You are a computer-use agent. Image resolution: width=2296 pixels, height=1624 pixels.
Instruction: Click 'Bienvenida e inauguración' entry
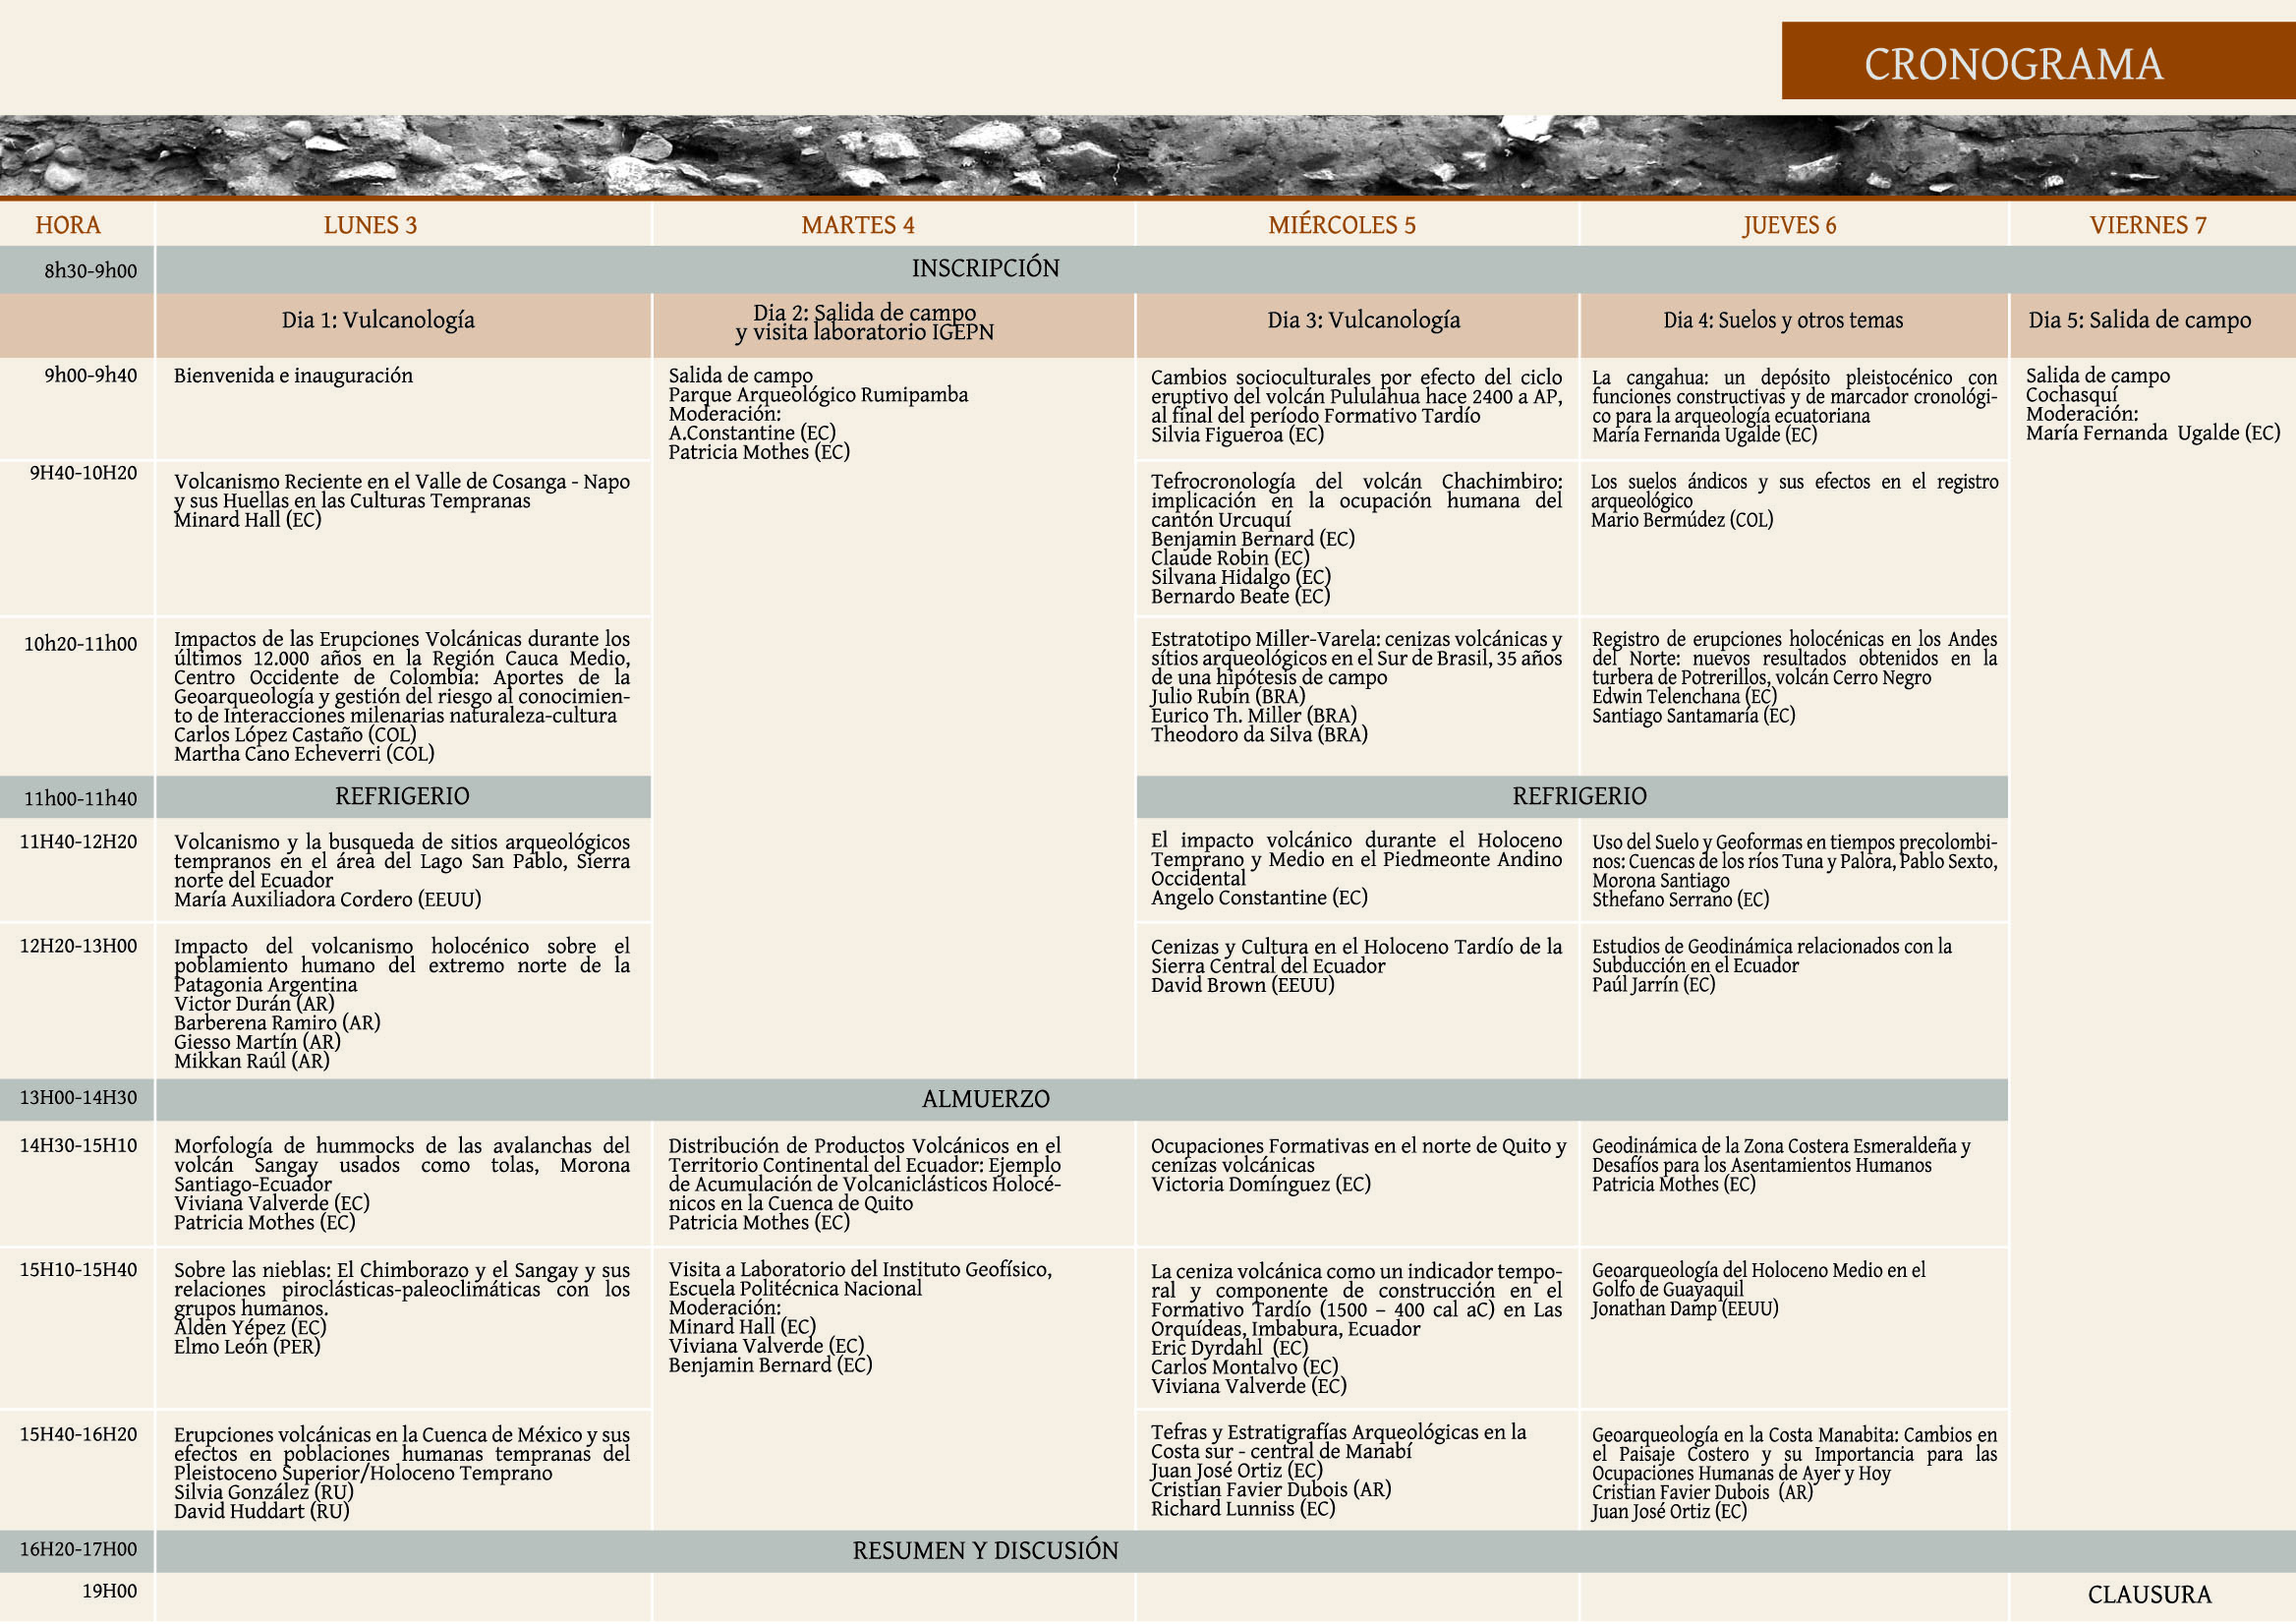(293, 376)
